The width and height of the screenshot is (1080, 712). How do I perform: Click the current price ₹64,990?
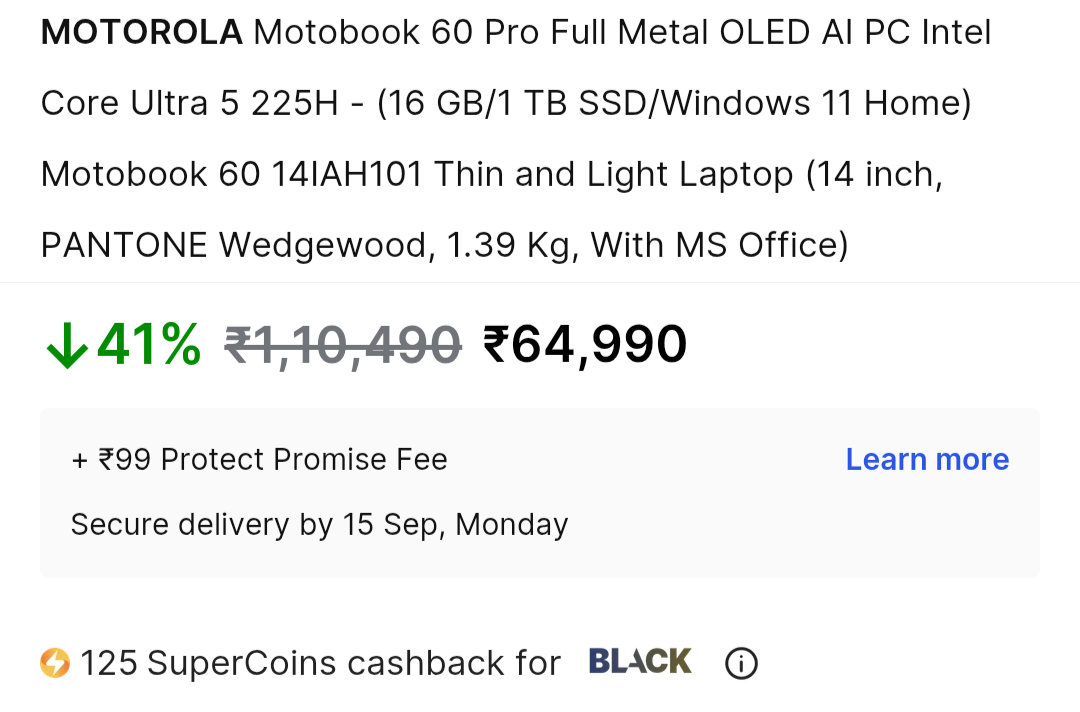pyautogui.click(x=585, y=344)
